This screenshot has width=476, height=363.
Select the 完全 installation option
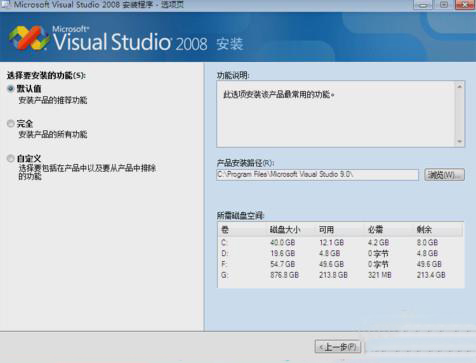click(11, 124)
